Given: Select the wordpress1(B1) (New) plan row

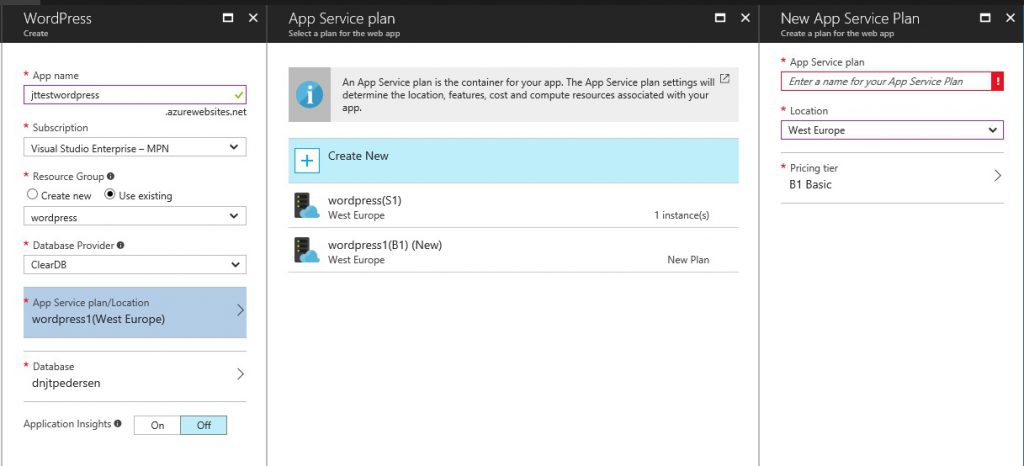Looking at the screenshot, I should coord(513,251).
